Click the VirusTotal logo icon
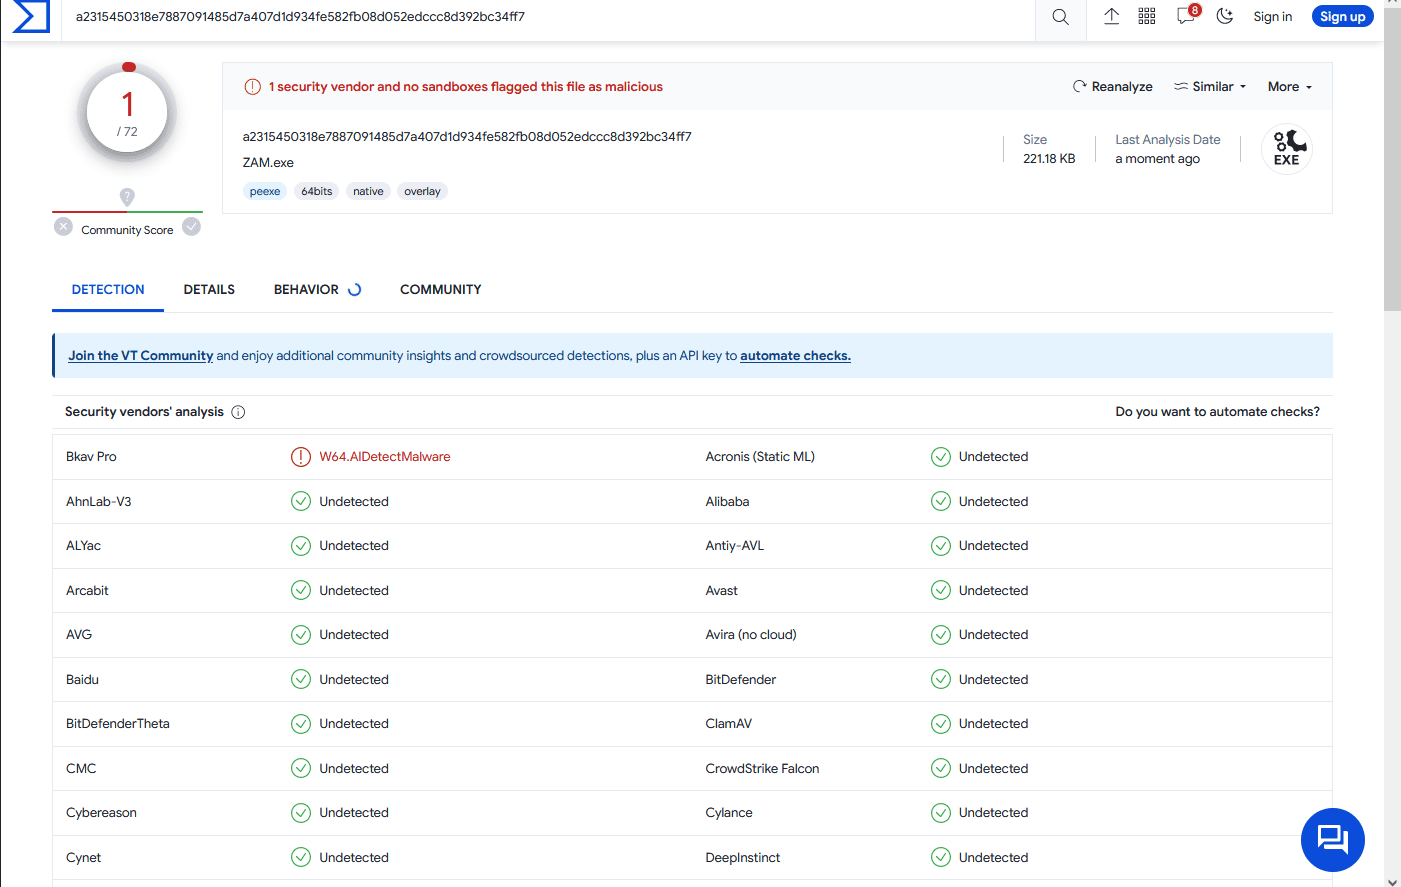Screen dimensions: 1401x887 tap(31, 16)
